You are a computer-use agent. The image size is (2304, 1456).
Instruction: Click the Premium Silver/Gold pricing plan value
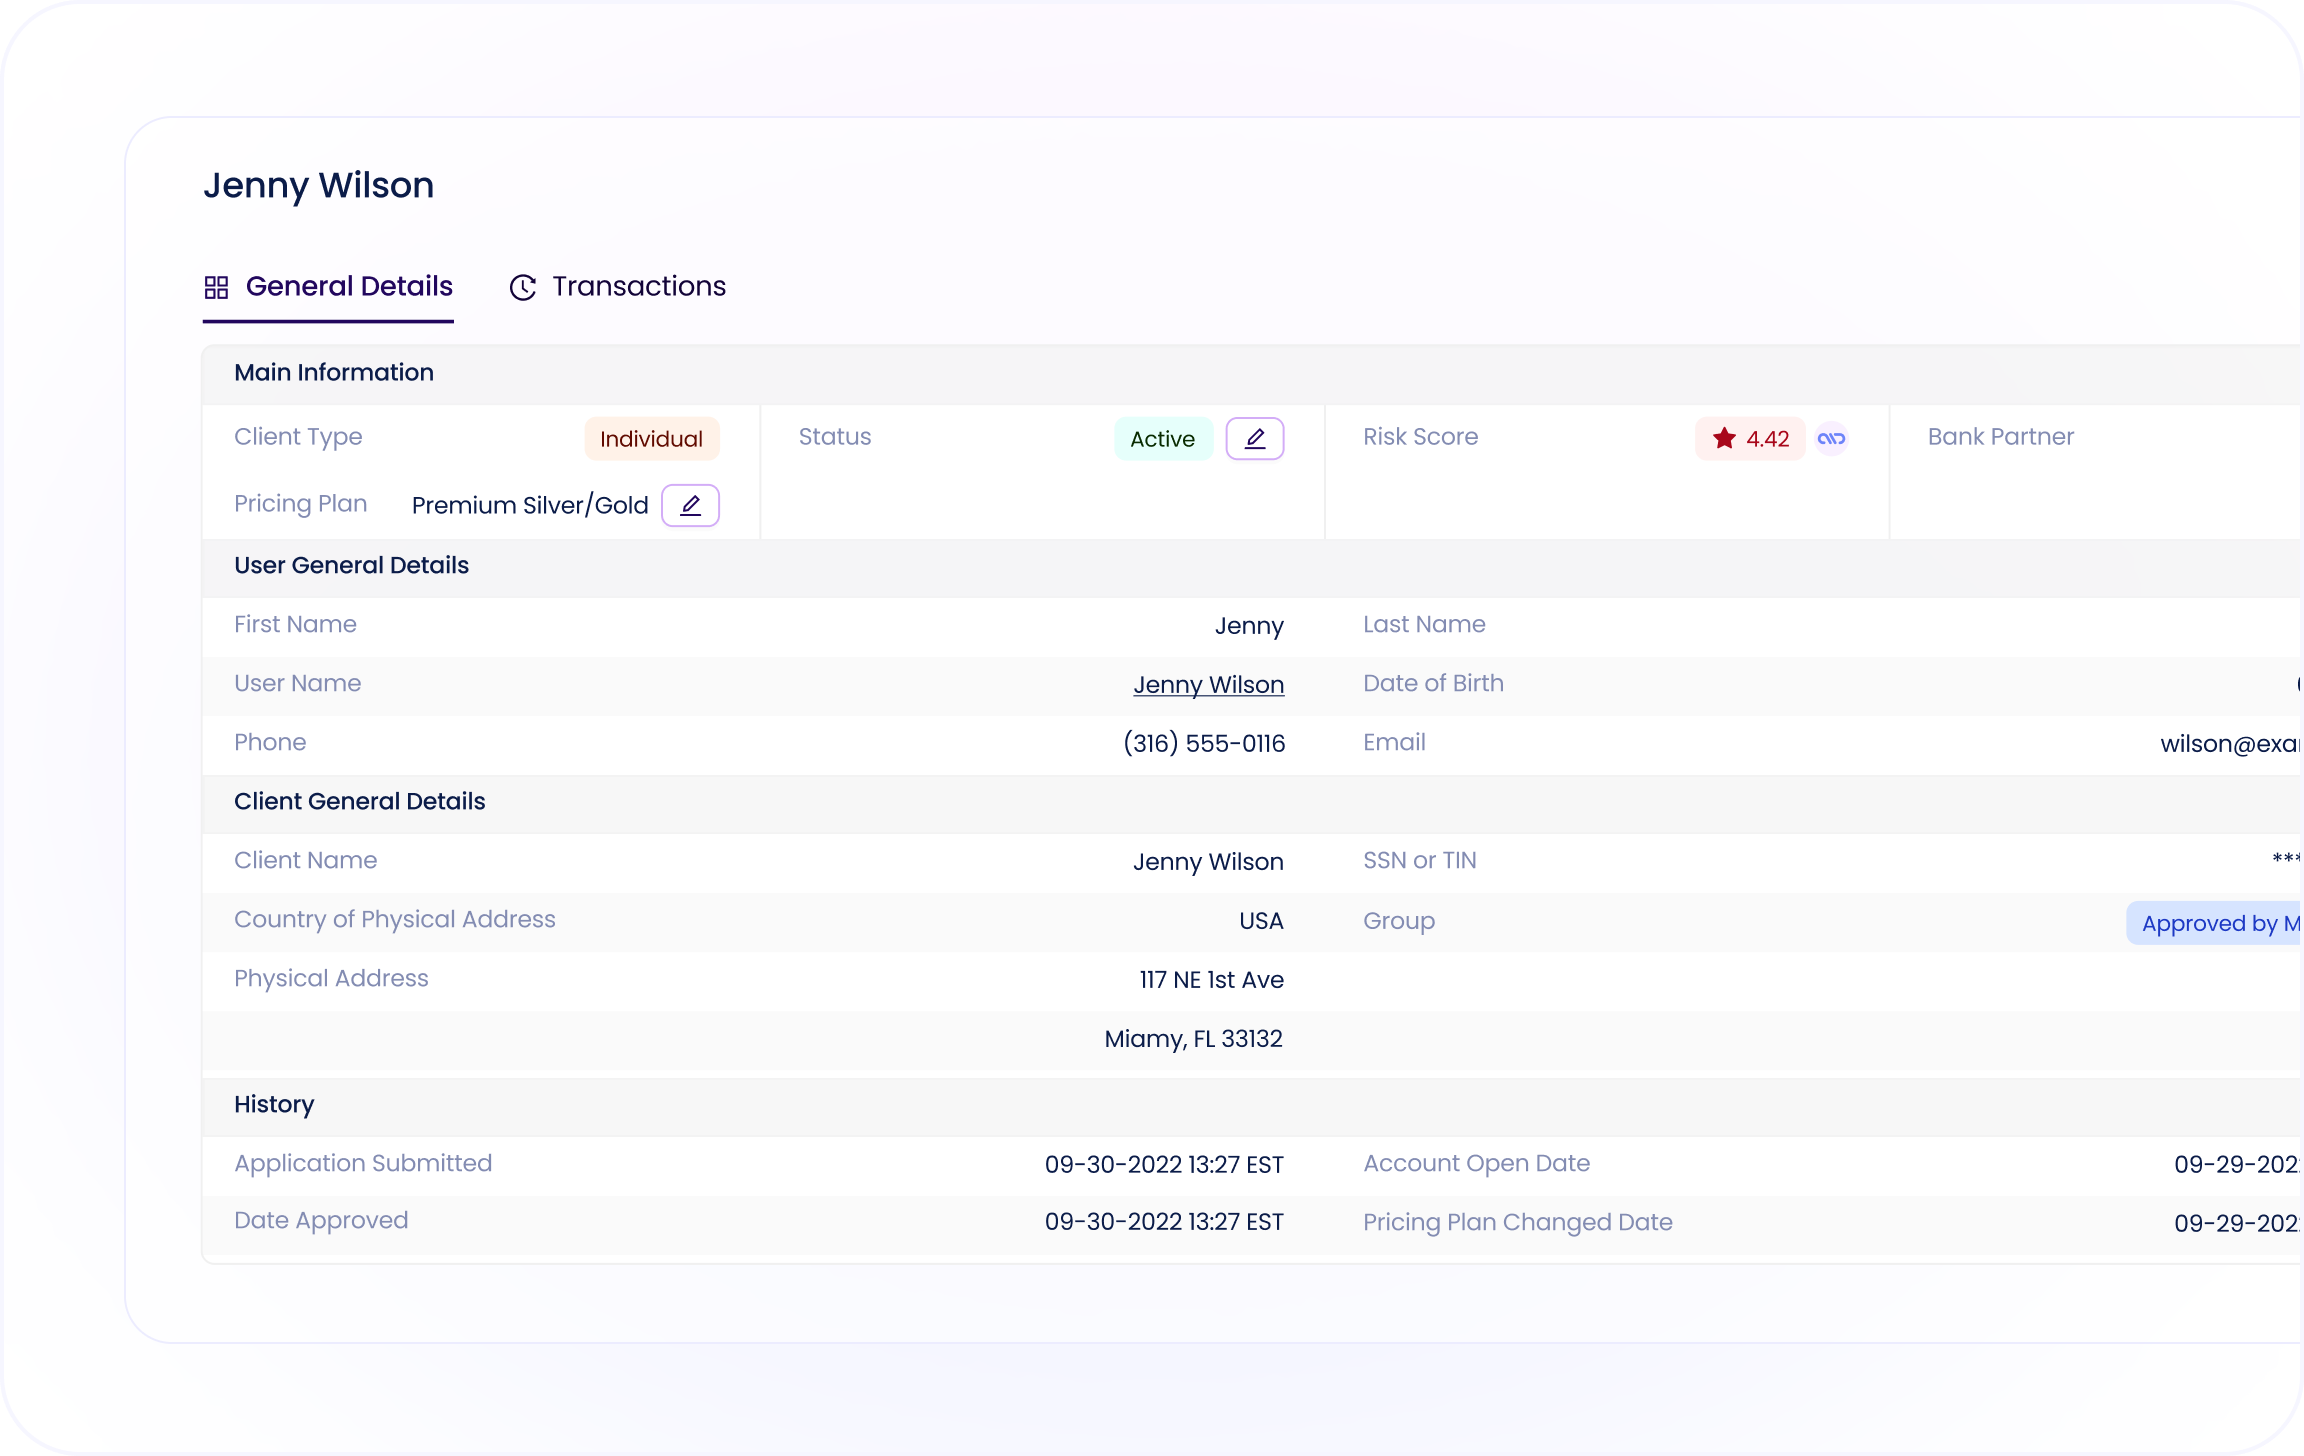coord(530,505)
